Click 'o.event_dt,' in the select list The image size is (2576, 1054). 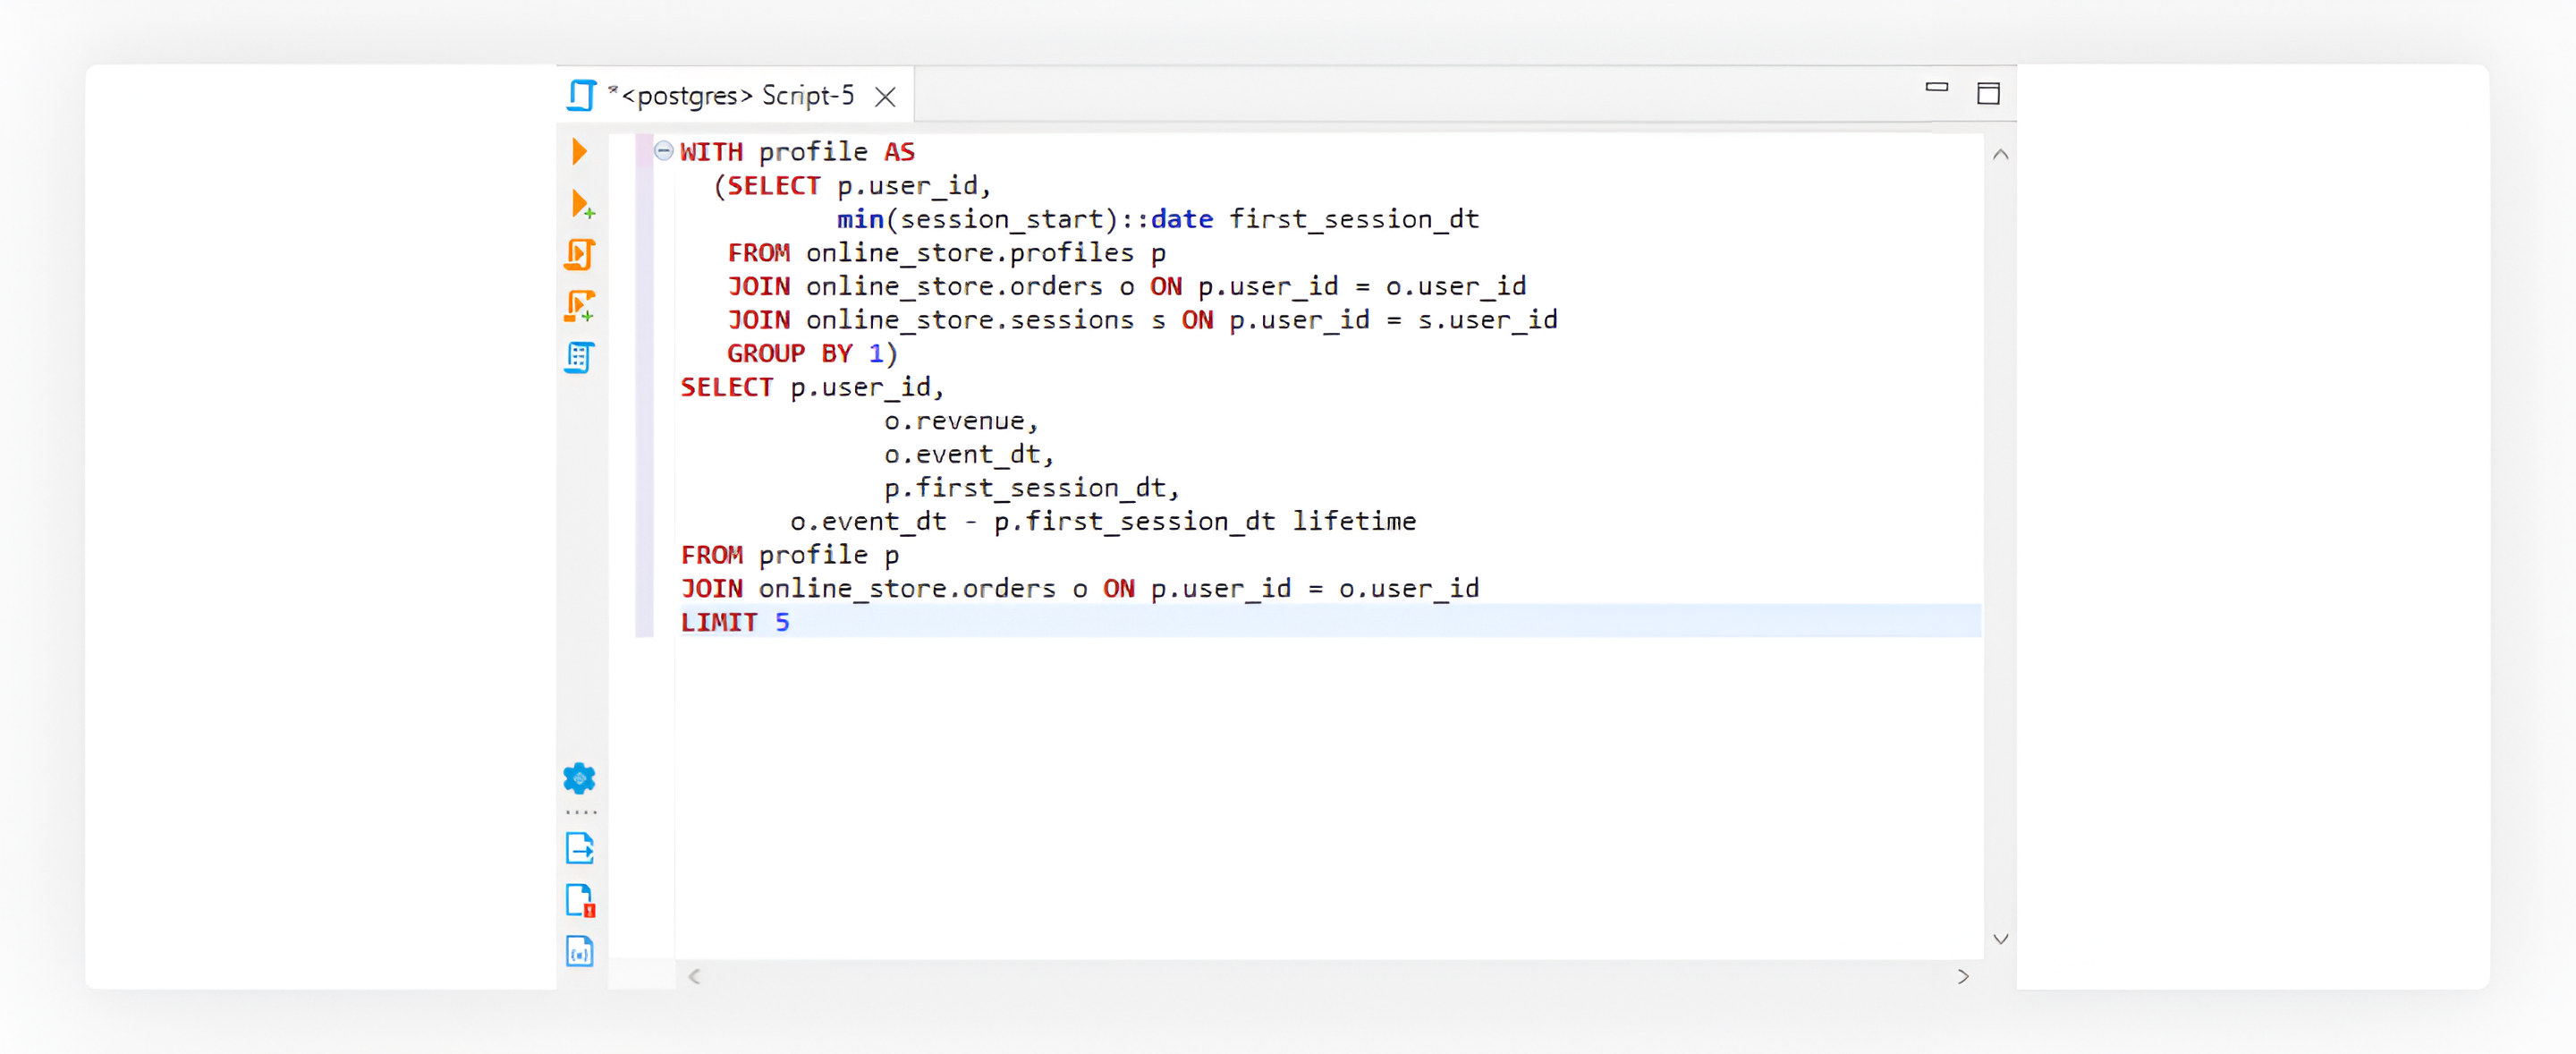click(x=970, y=455)
